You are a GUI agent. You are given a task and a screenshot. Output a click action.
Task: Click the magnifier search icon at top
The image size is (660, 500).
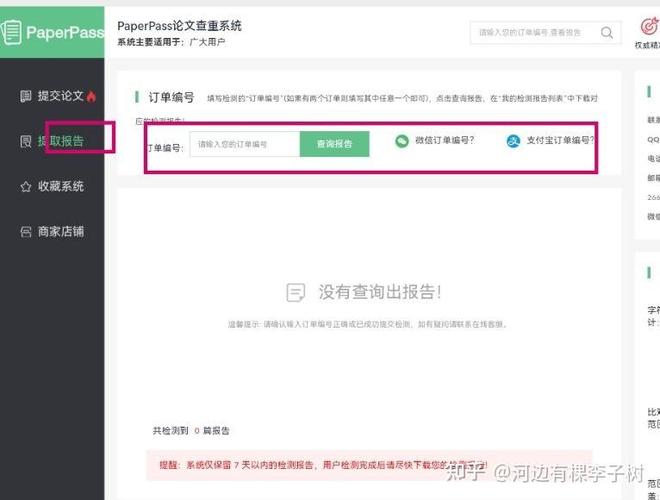coord(607,32)
